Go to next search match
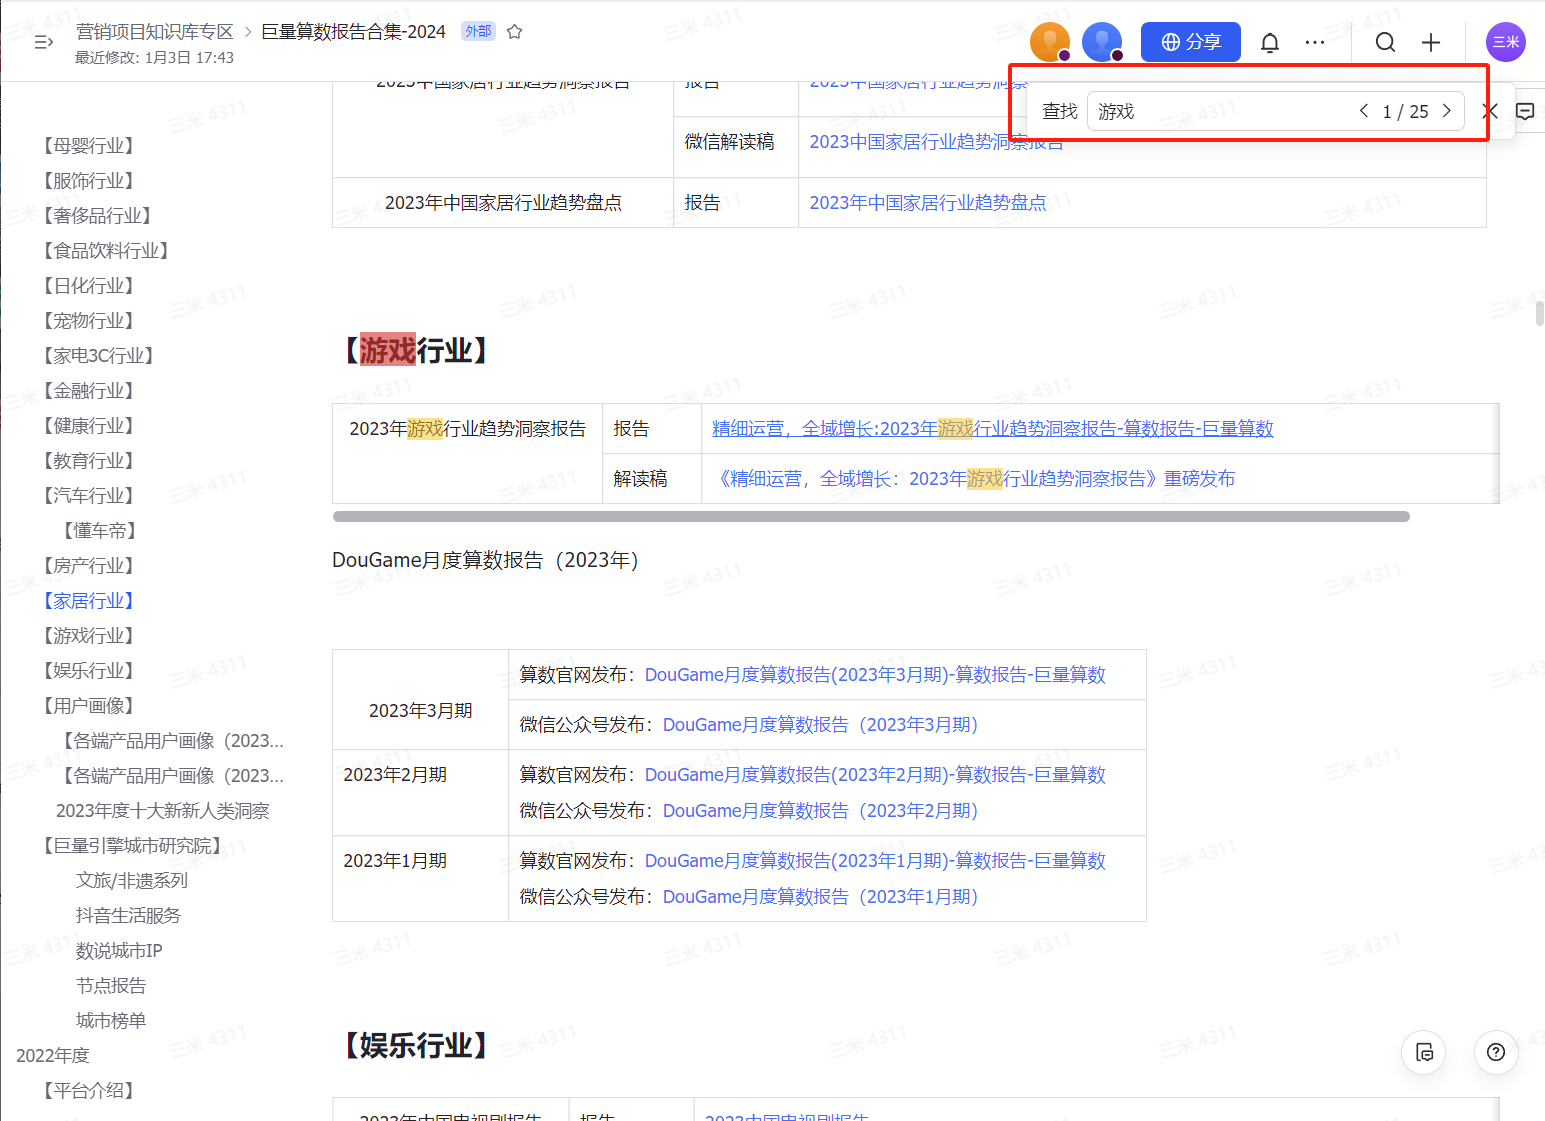This screenshot has width=1545, height=1121. 1446,111
